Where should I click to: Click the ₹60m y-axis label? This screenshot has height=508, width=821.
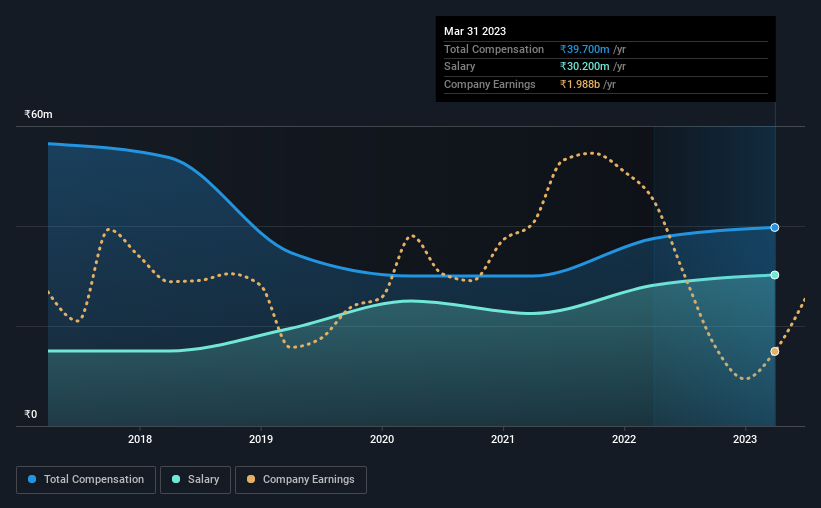point(38,114)
